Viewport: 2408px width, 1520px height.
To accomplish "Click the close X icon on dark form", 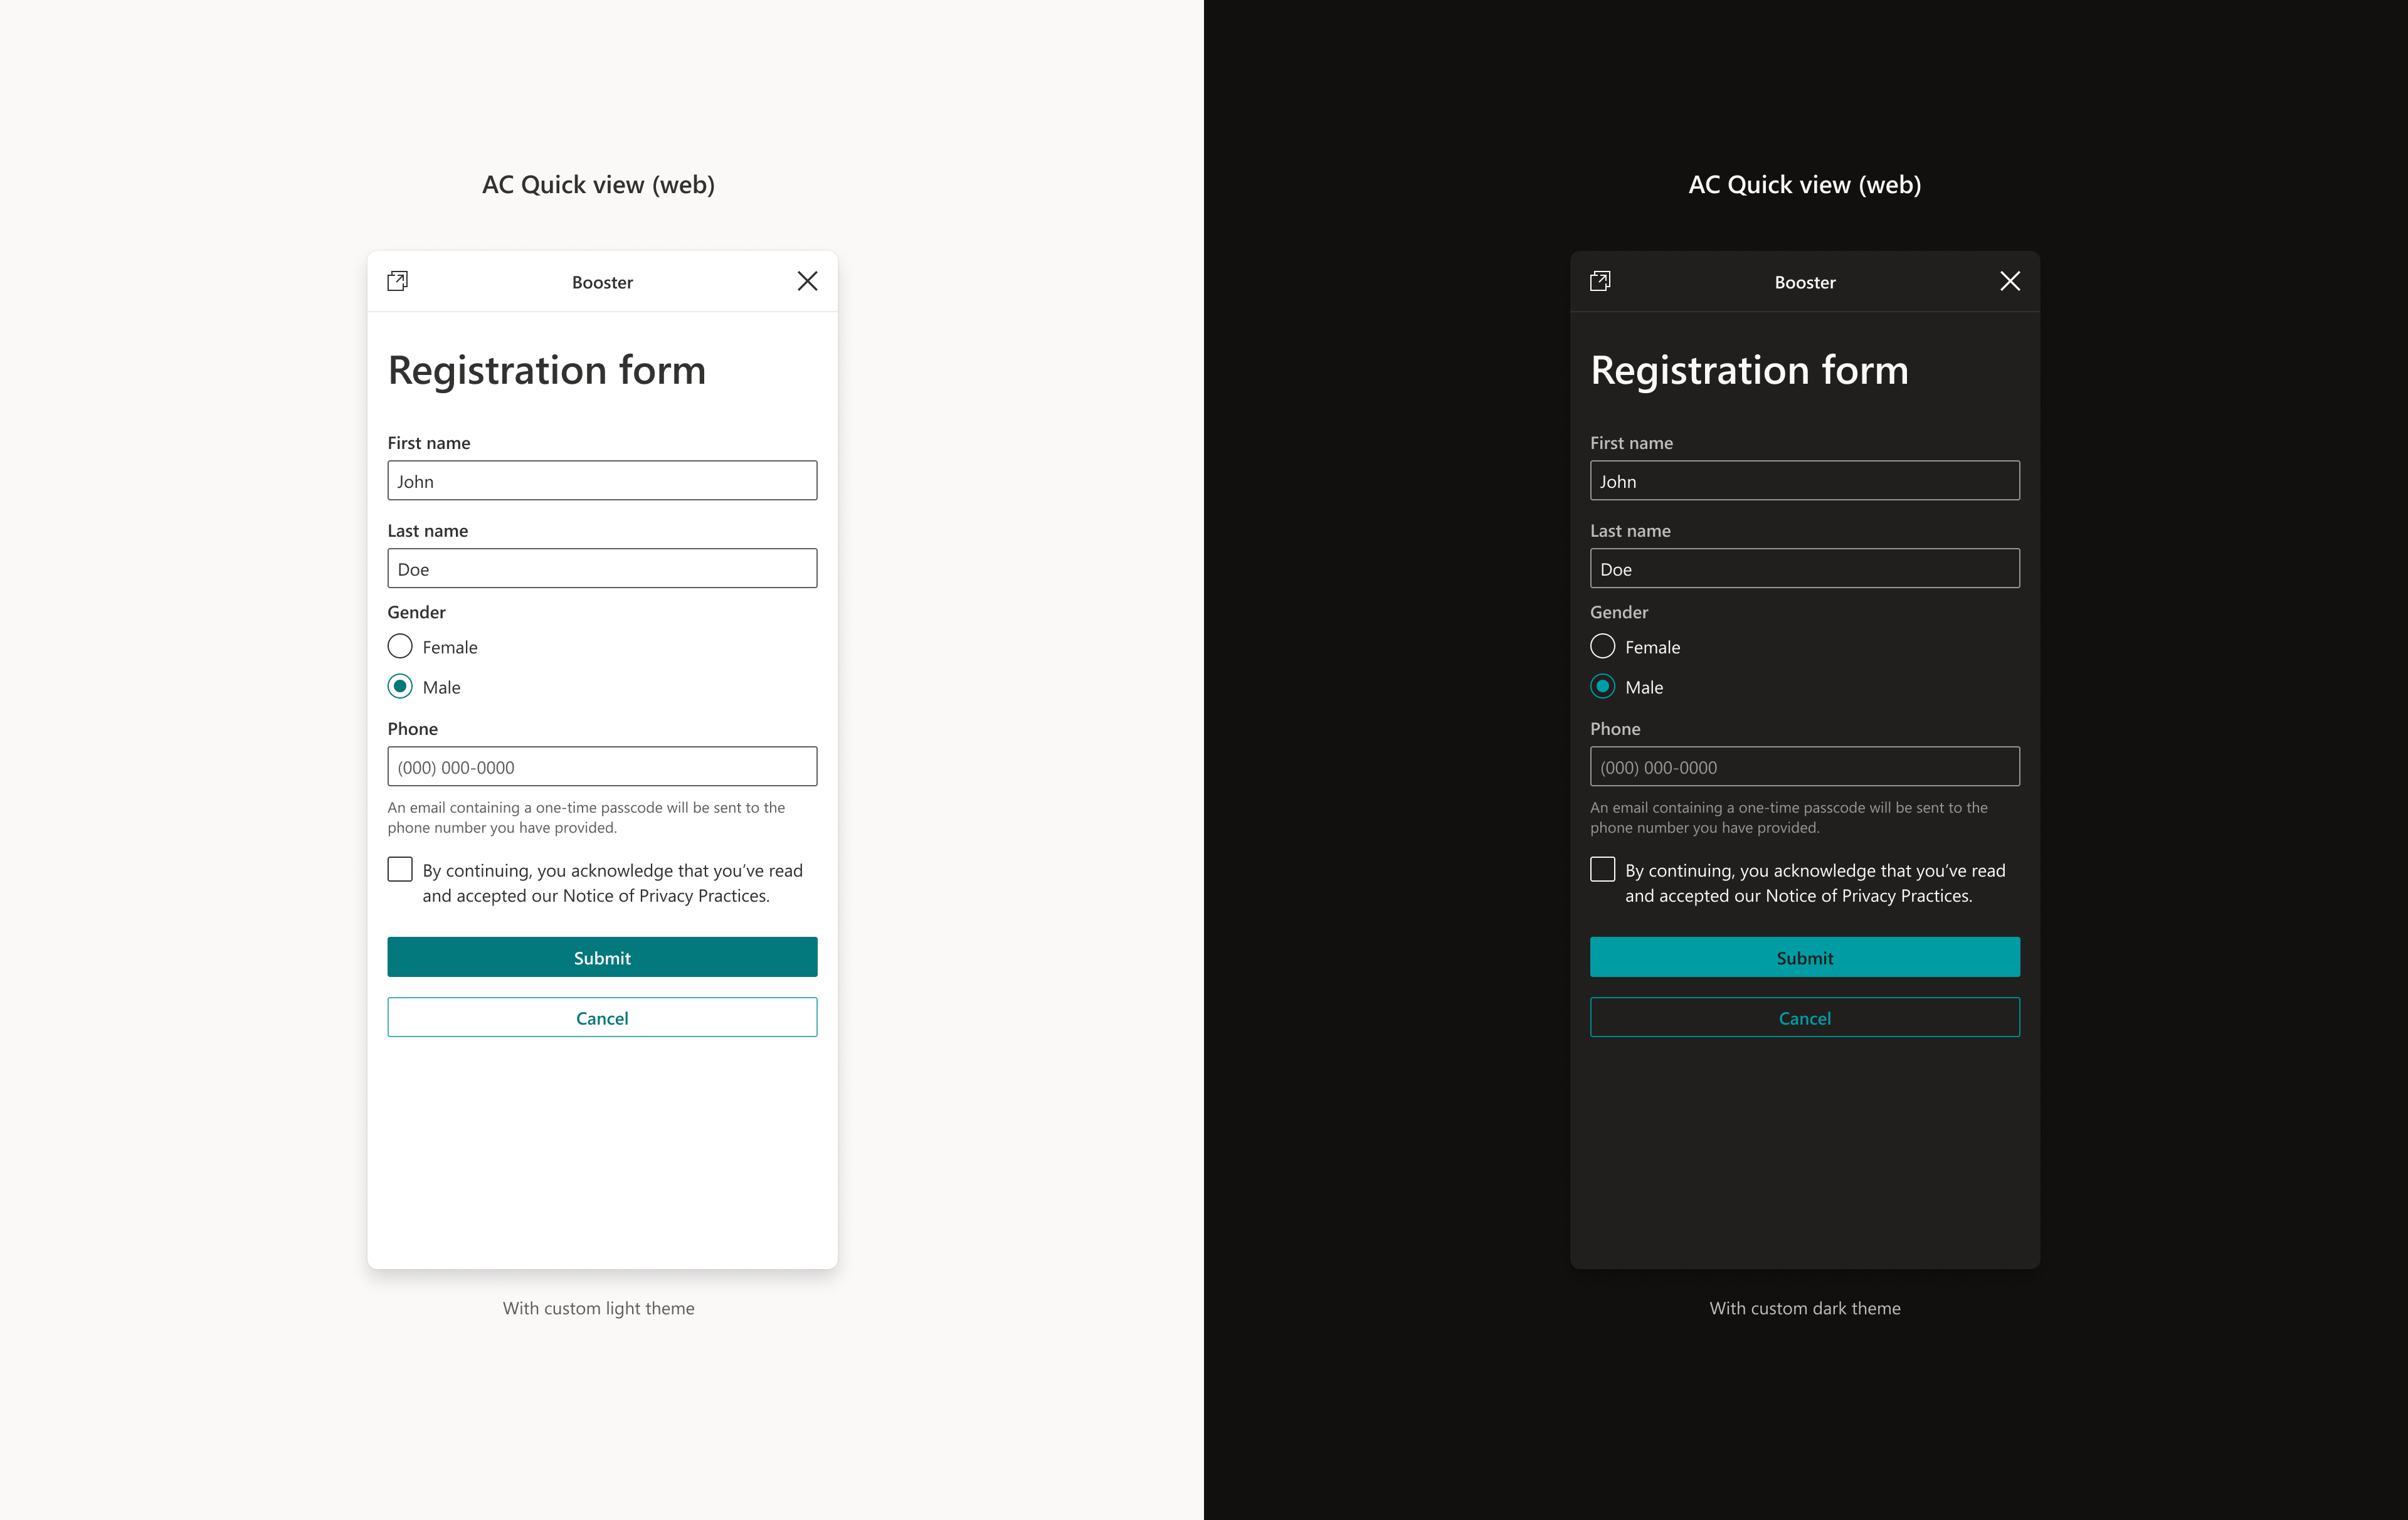I will [2010, 280].
